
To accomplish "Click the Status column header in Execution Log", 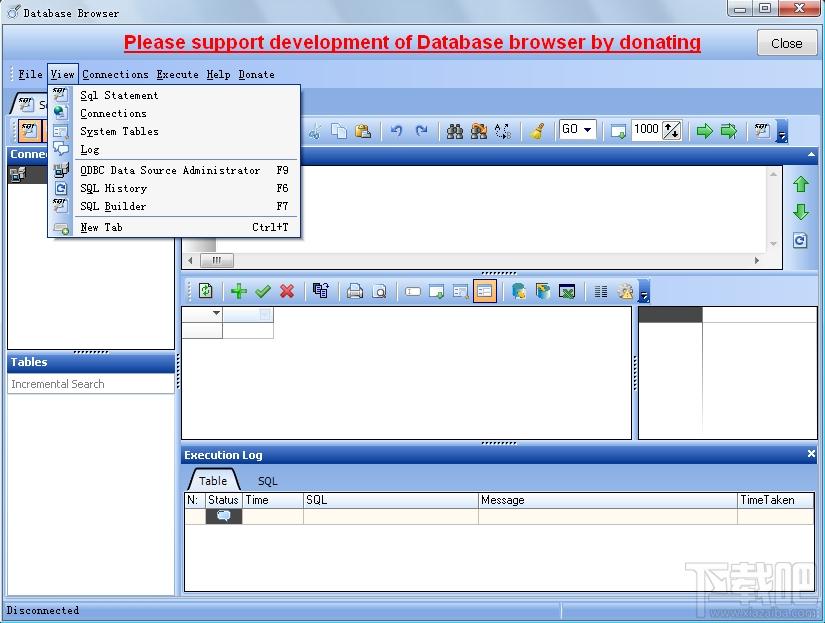I will point(223,500).
